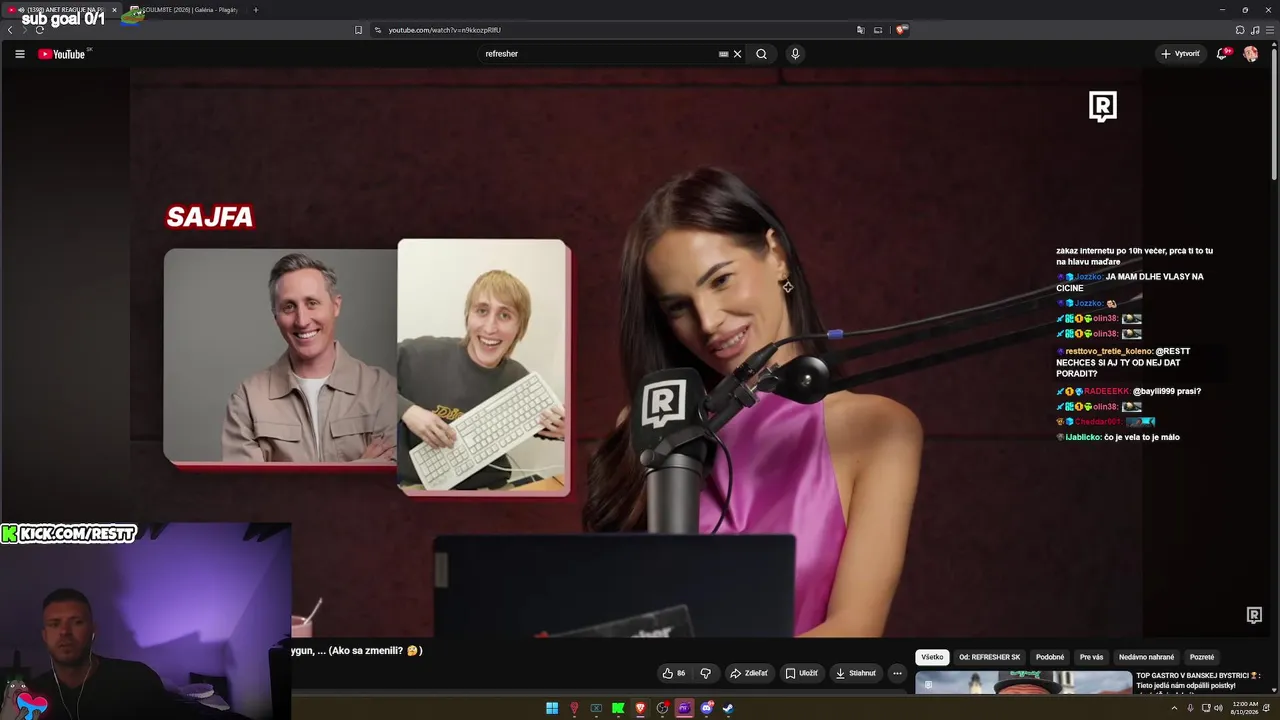Open the Brave Shields icon in address bar
Screen dimensions: 1280x720
(902, 30)
